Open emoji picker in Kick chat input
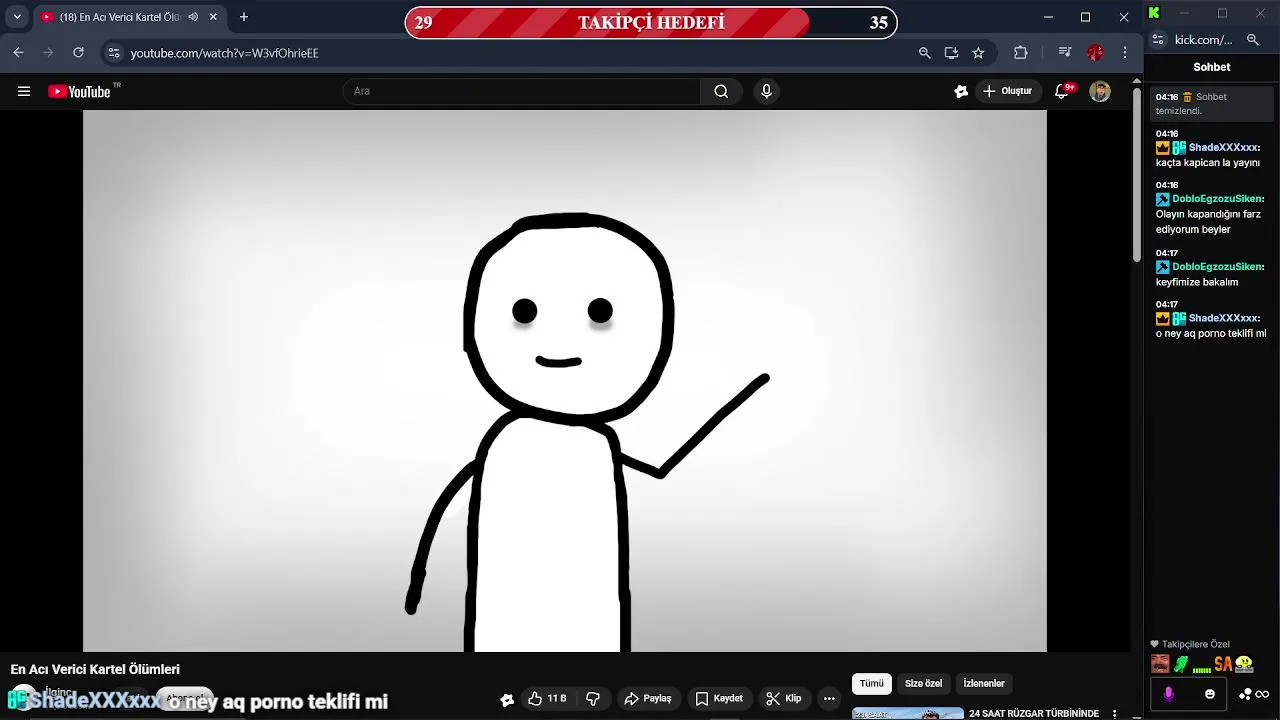Image resolution: width=1280 pixels, height=720 pixels. click(x=1210, y=694)
